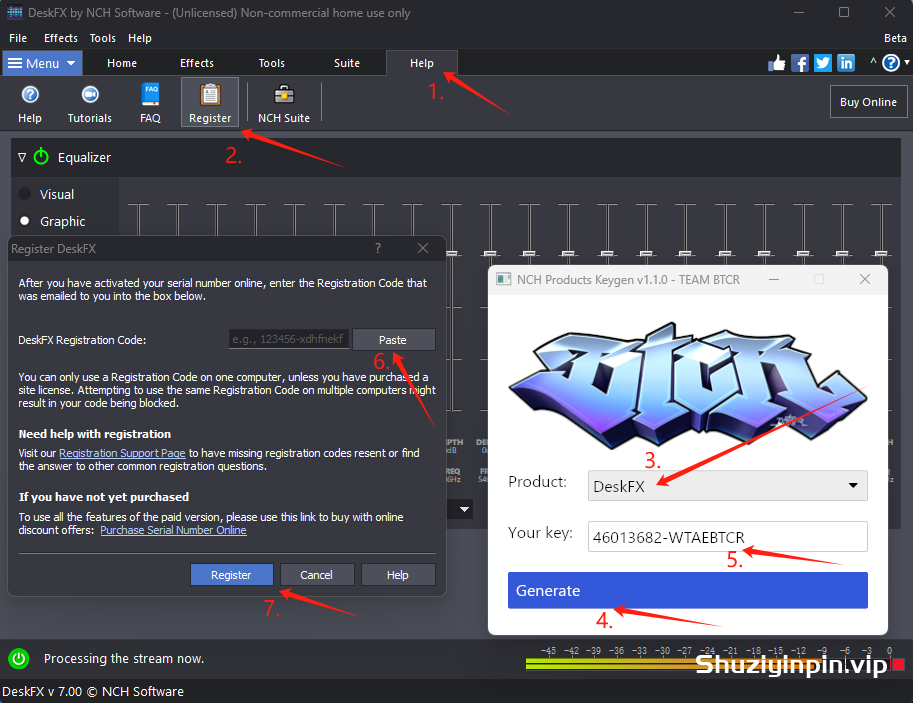Open the Help icon in ribbon toolbar
The height and width of the screenshot is (703, 913).
(x=30, y=103)
